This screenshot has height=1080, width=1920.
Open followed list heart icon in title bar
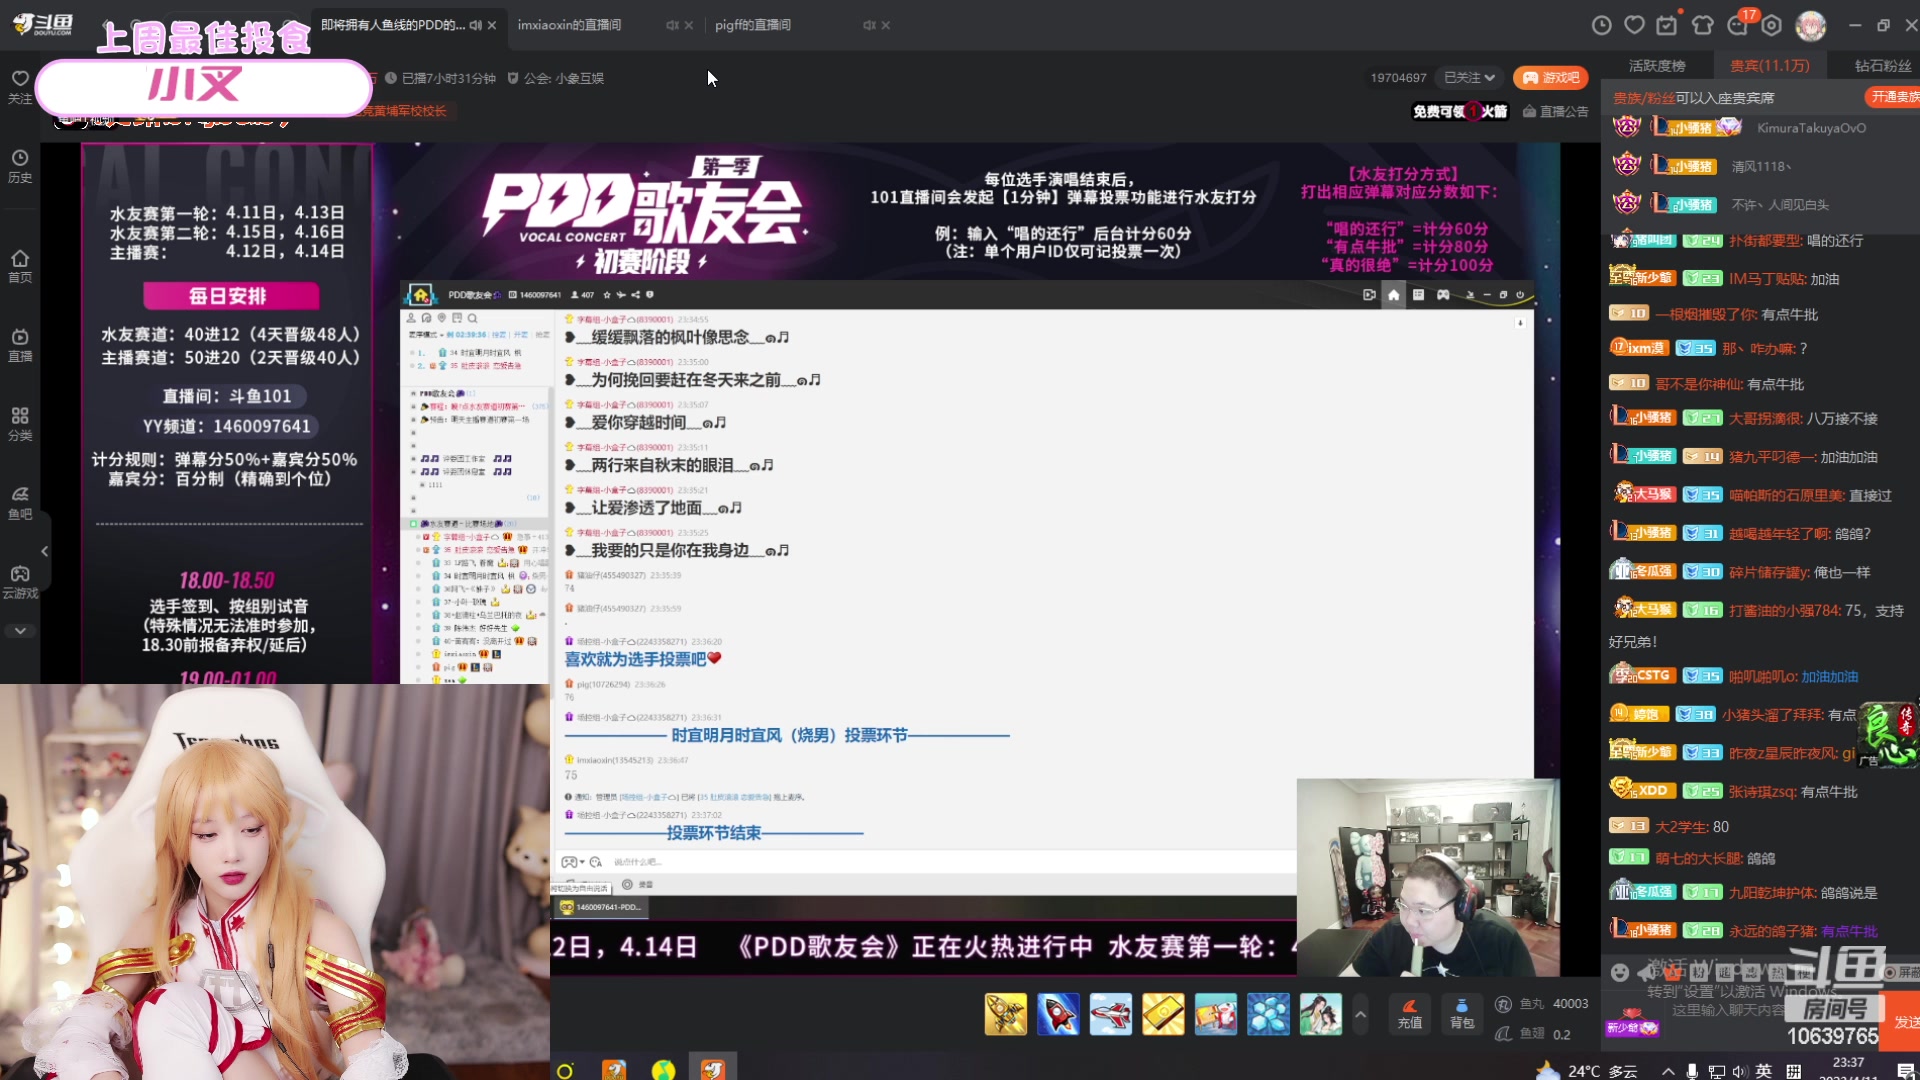click(x=1635, y=25)
